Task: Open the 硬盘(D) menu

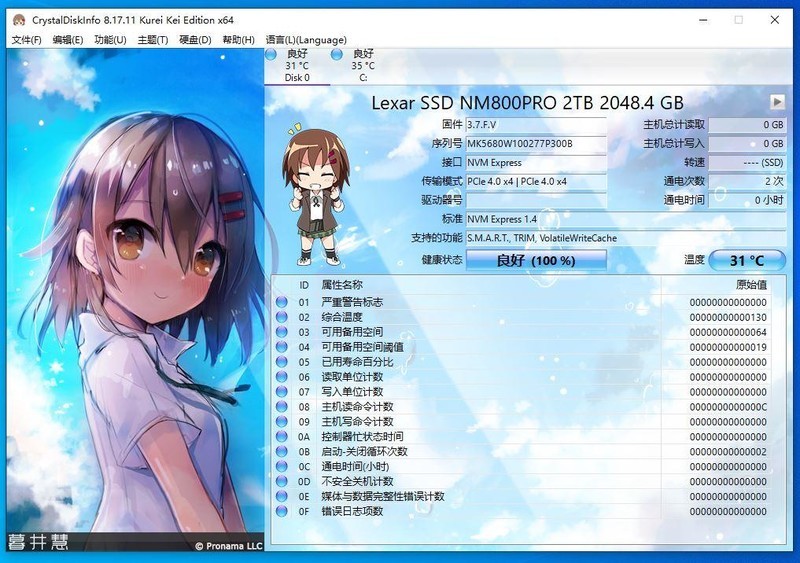Action: coord(195,40)
